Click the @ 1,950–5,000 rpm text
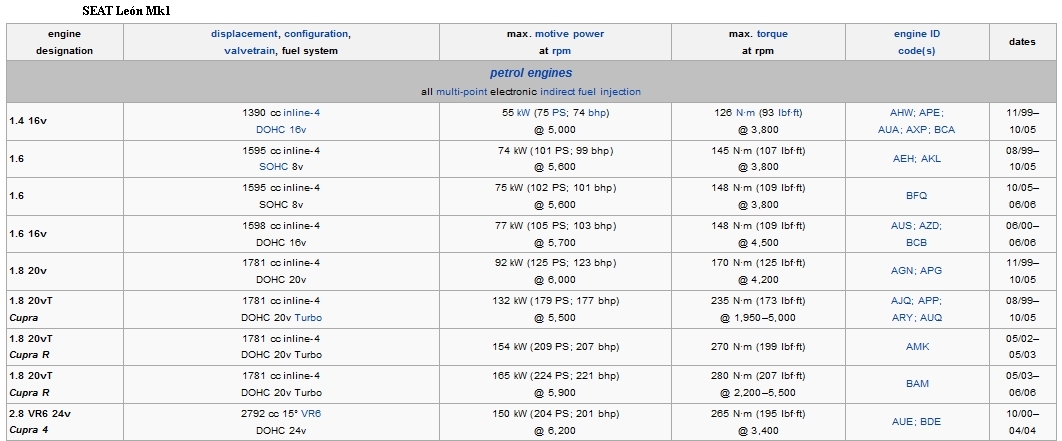The image size is (1062, 441). pyautogui.click(x=759, y=318)
